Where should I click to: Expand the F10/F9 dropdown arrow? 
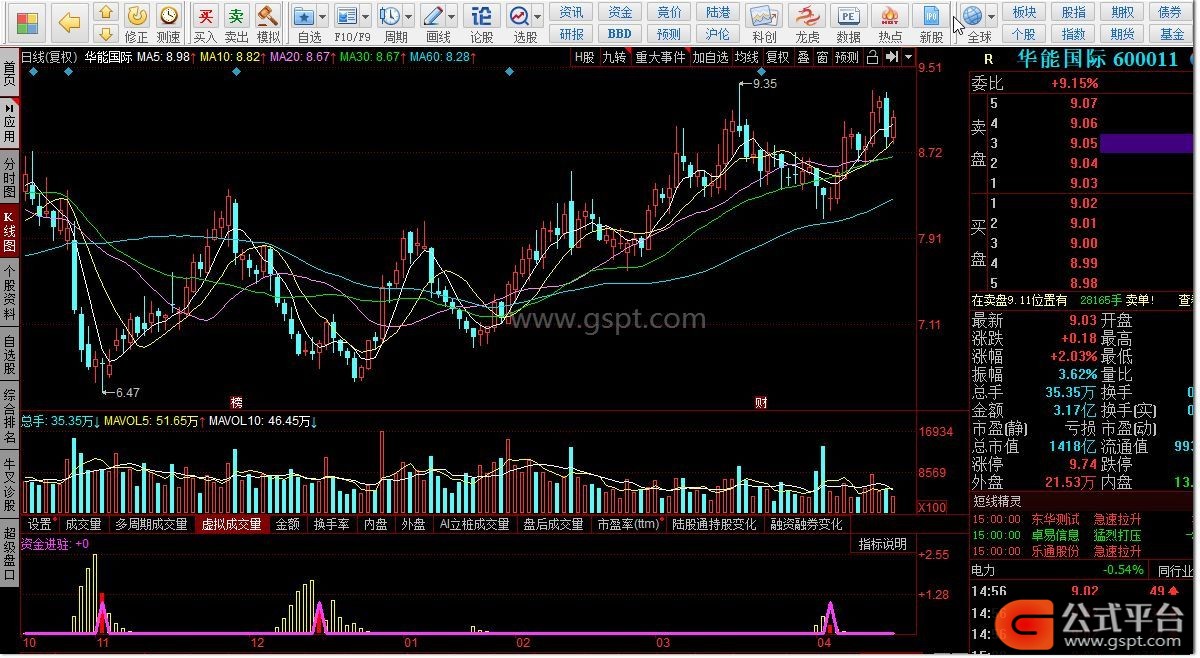point(366,17)
